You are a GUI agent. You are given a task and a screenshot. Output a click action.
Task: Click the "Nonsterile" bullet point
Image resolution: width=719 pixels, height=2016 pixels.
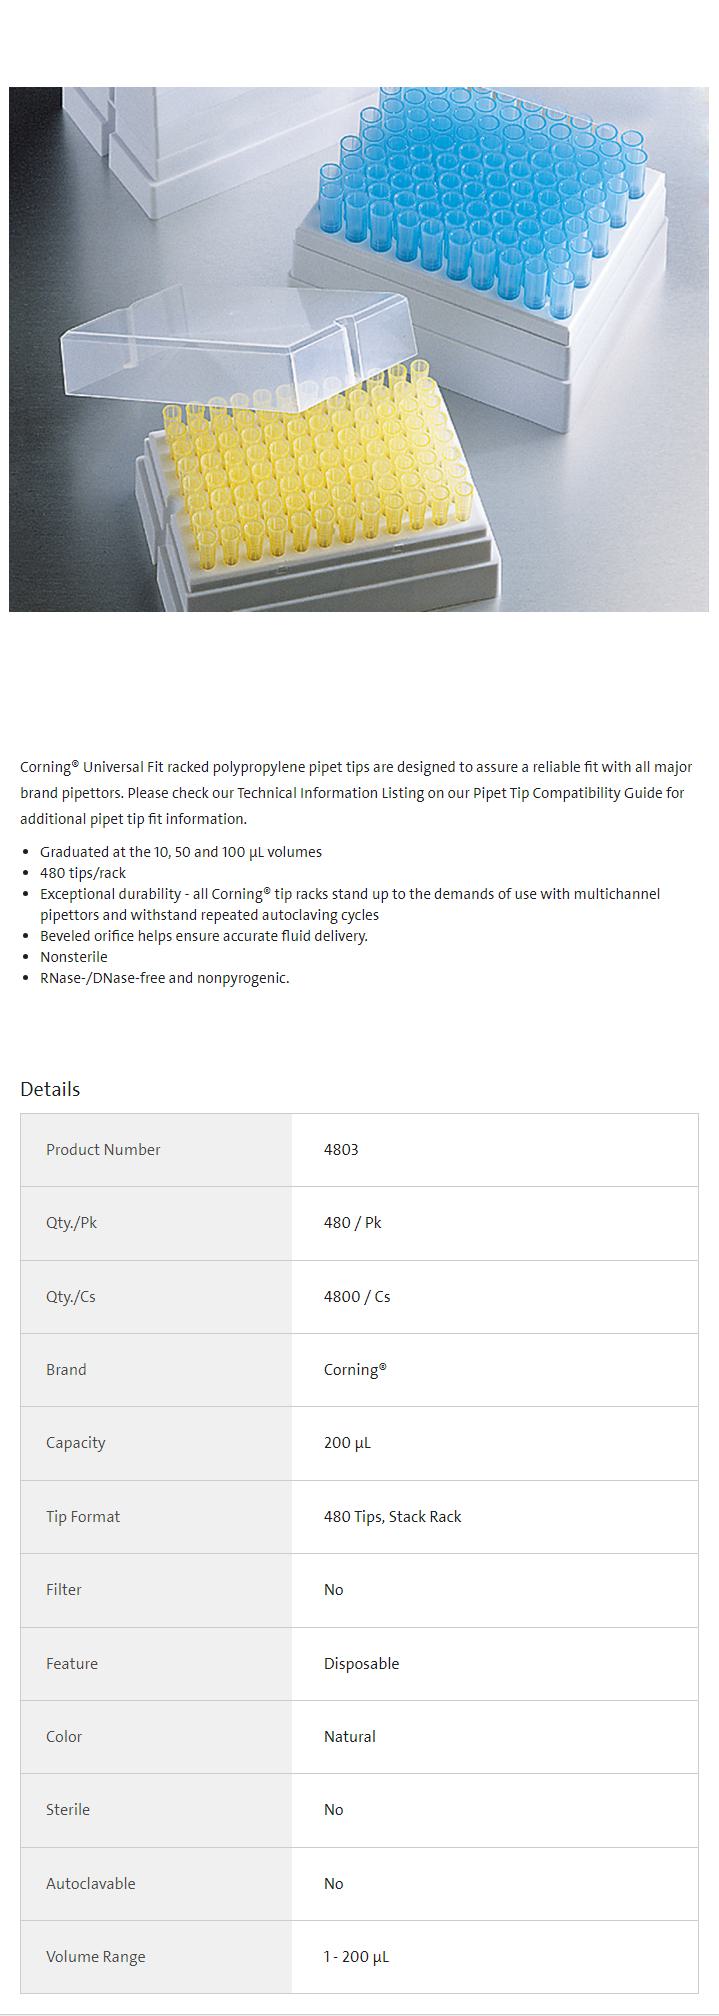tap(74, 957)
